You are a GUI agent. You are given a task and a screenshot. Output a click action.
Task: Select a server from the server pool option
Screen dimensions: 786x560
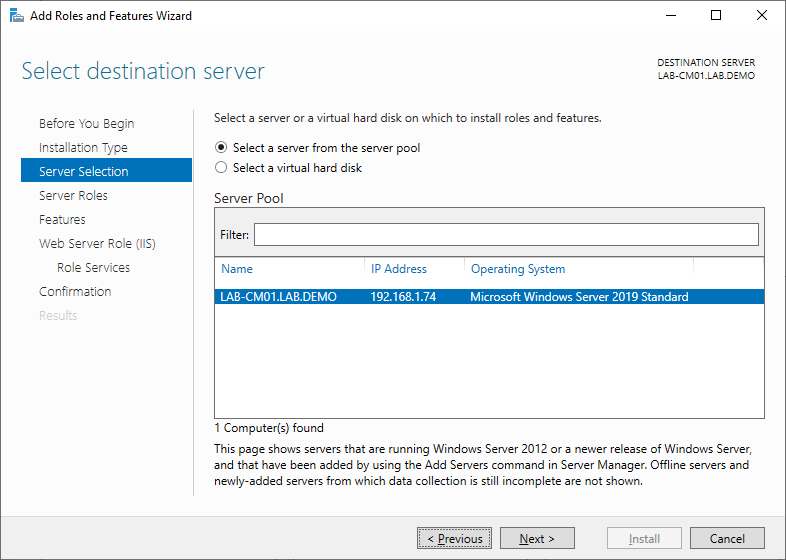221,148
